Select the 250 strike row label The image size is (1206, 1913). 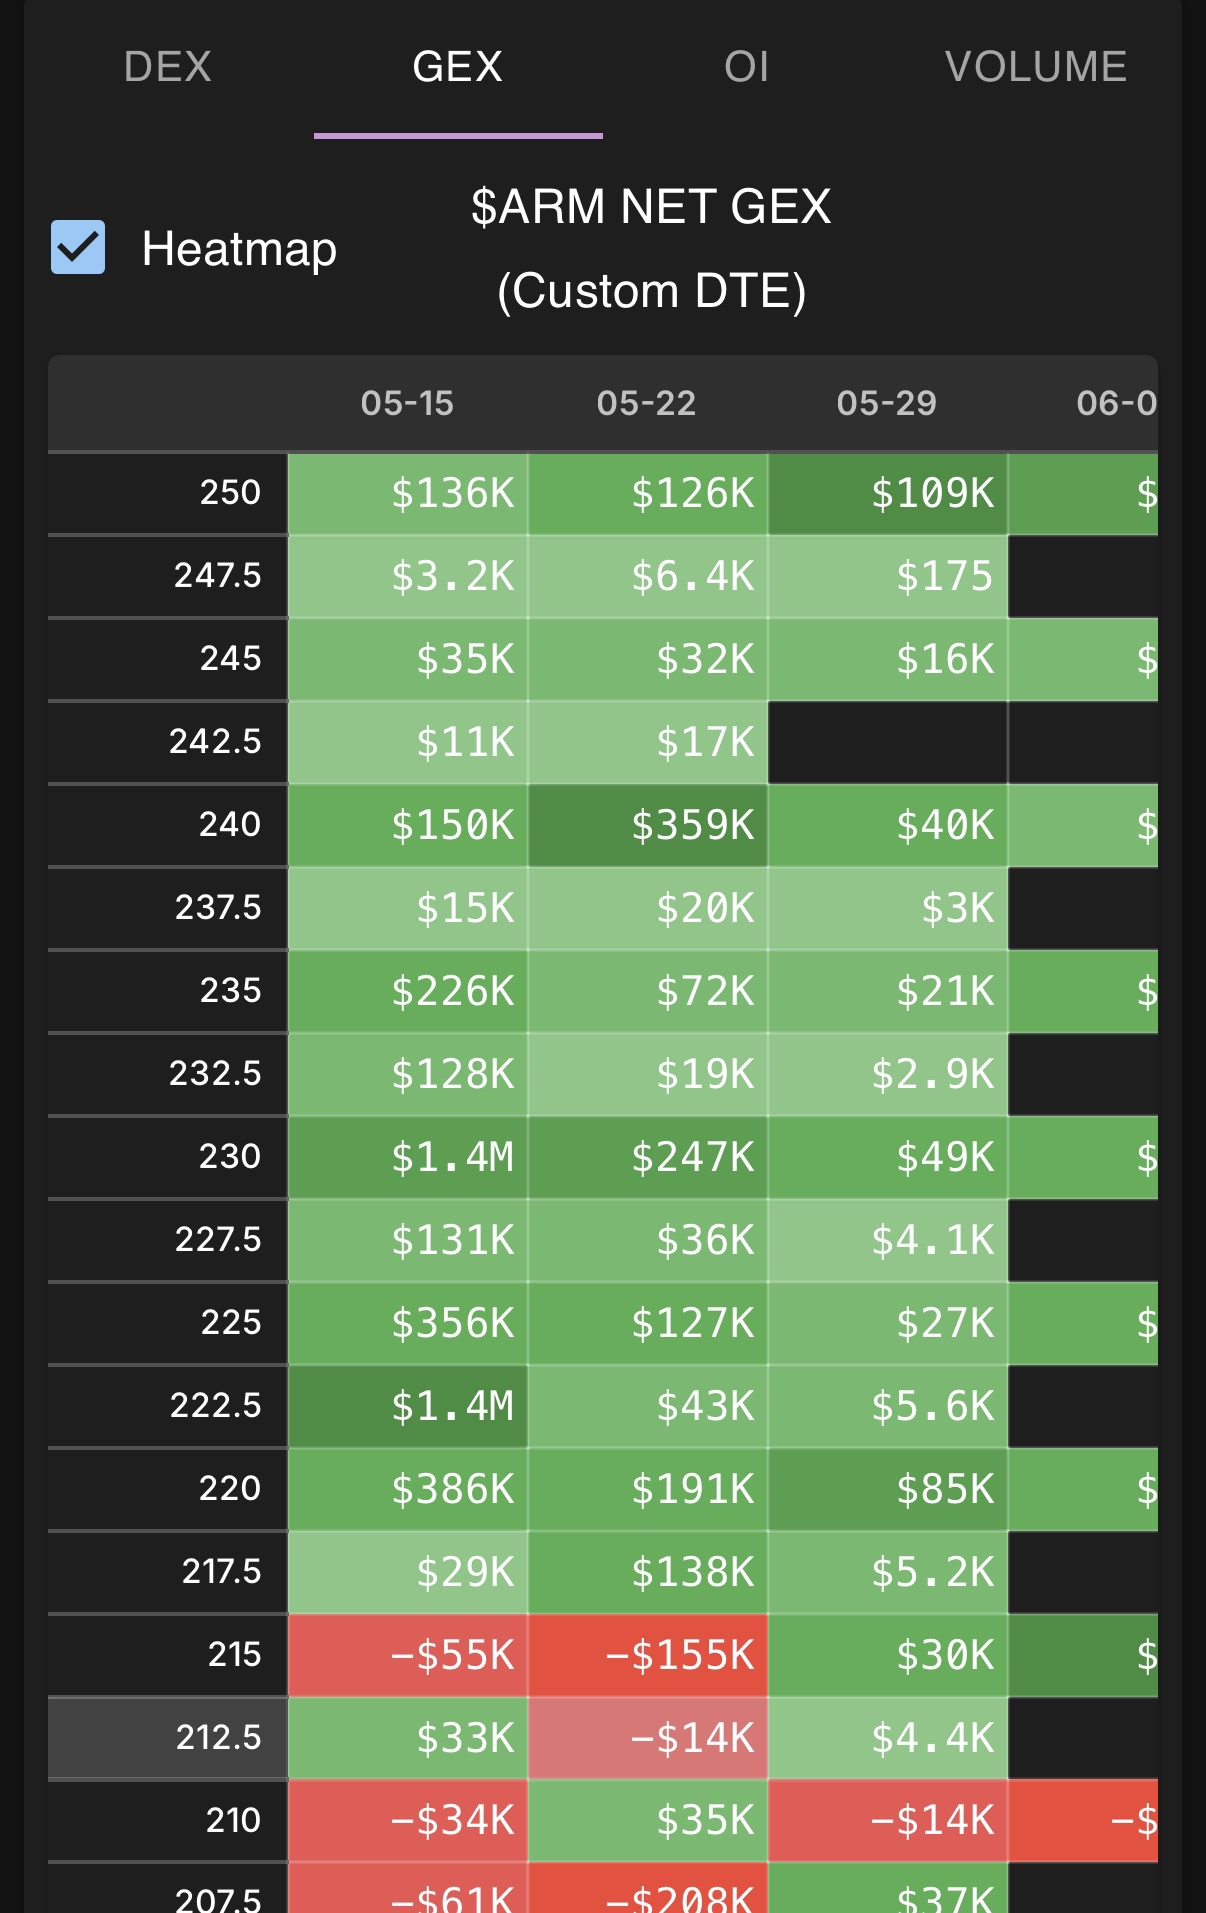coord(168,493)
